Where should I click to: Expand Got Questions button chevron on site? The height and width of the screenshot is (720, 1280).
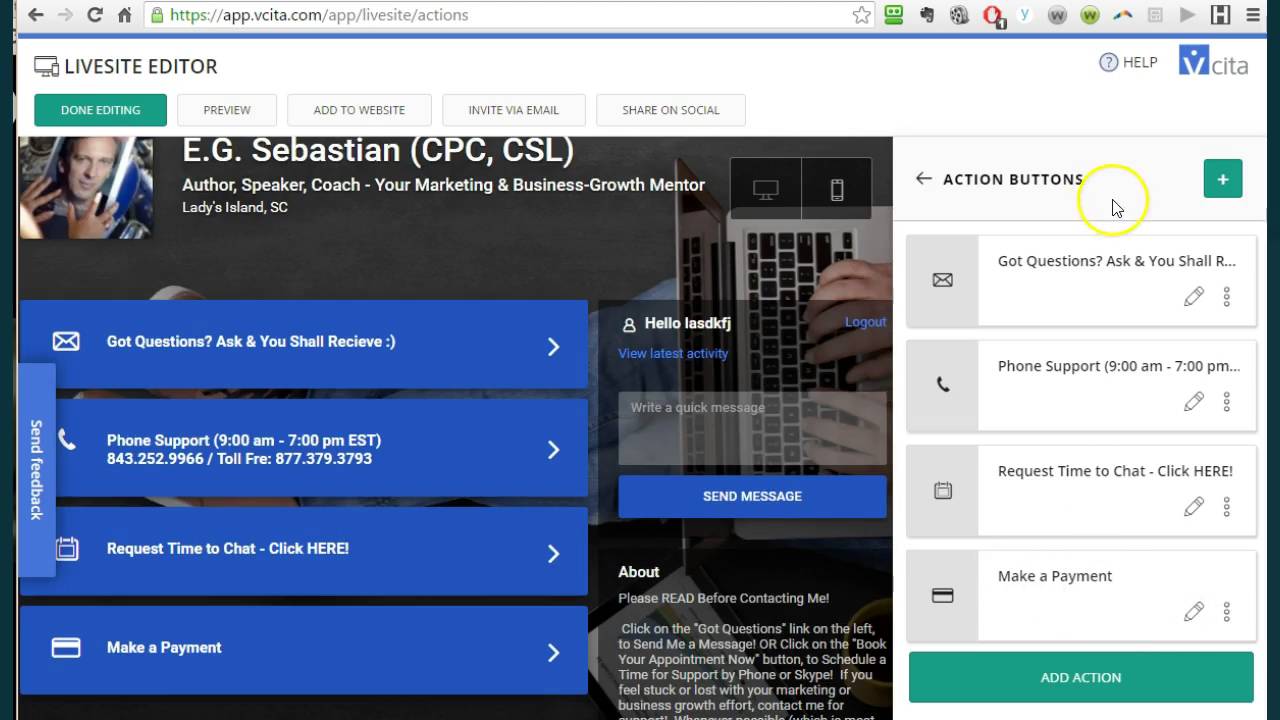point(553,347)
